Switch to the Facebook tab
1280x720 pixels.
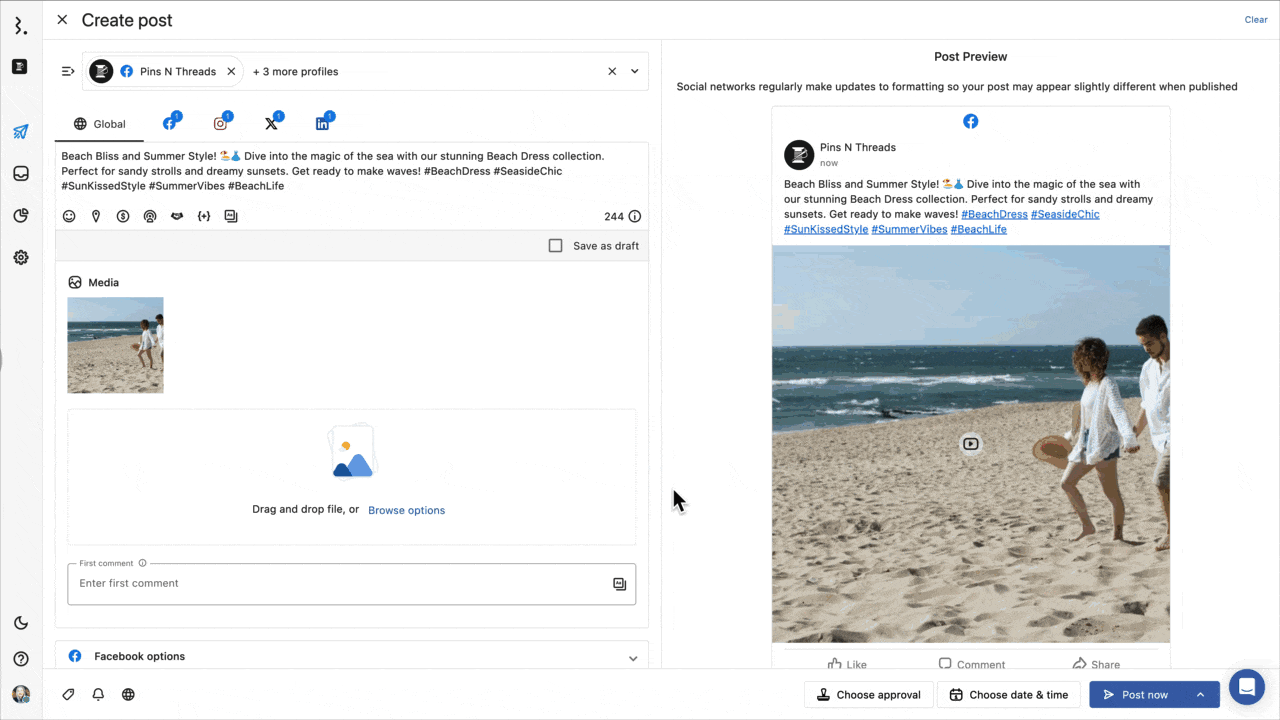click(x=170, y=124)
